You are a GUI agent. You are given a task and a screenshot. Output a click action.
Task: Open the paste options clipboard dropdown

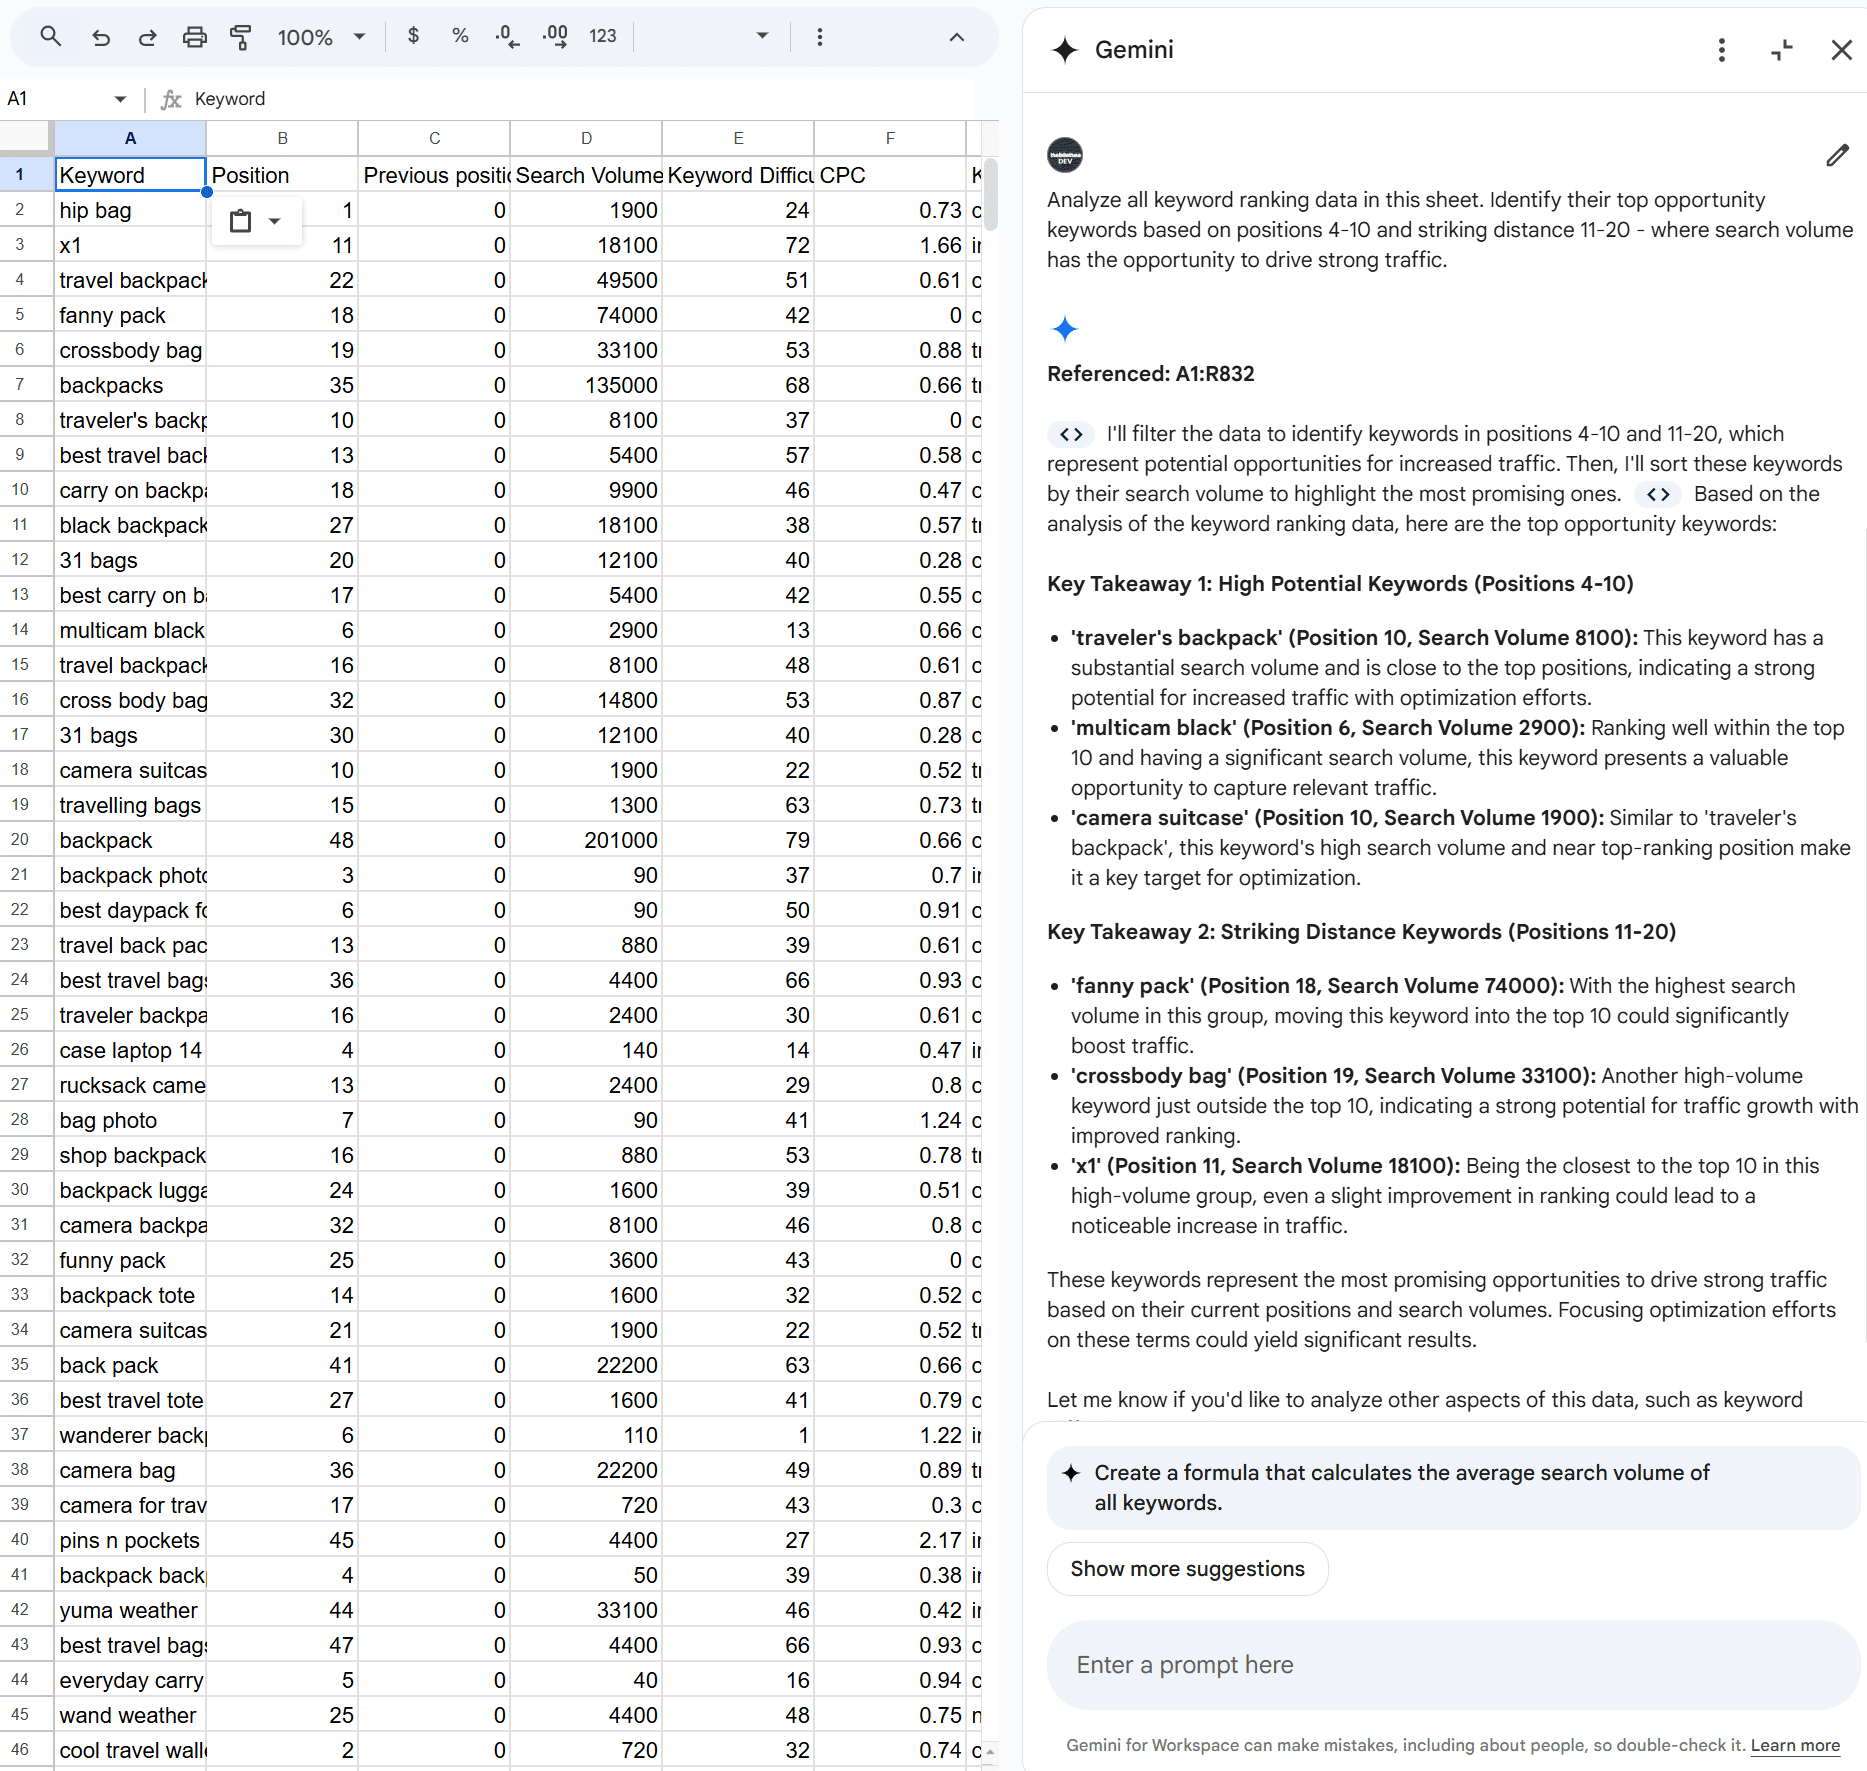pos(256,221)
